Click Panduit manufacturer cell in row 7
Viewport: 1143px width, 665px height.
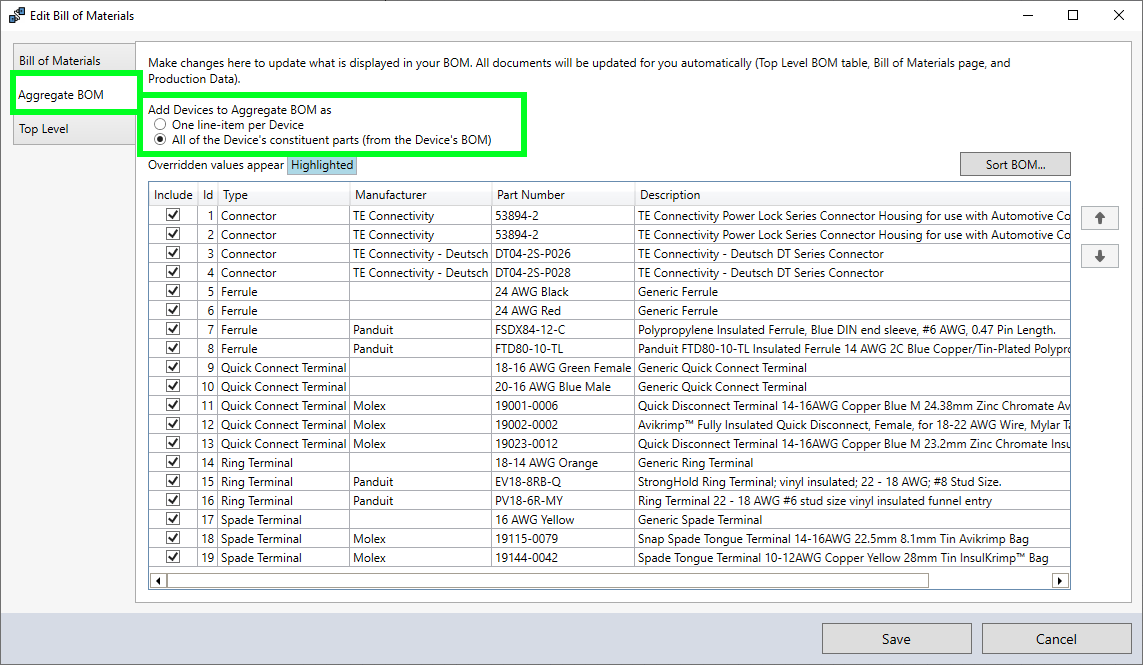(x=421, y=330)
